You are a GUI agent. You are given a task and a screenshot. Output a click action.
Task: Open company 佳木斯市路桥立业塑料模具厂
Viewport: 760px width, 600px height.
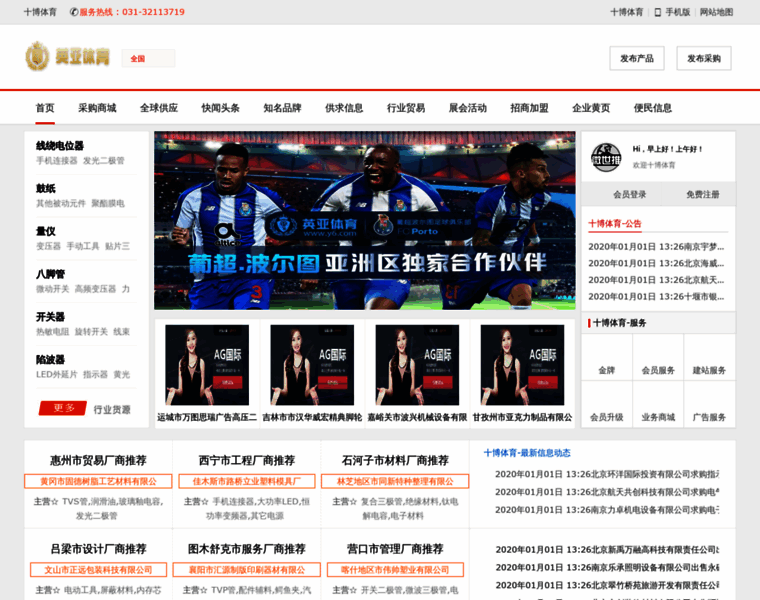[247, 481]
